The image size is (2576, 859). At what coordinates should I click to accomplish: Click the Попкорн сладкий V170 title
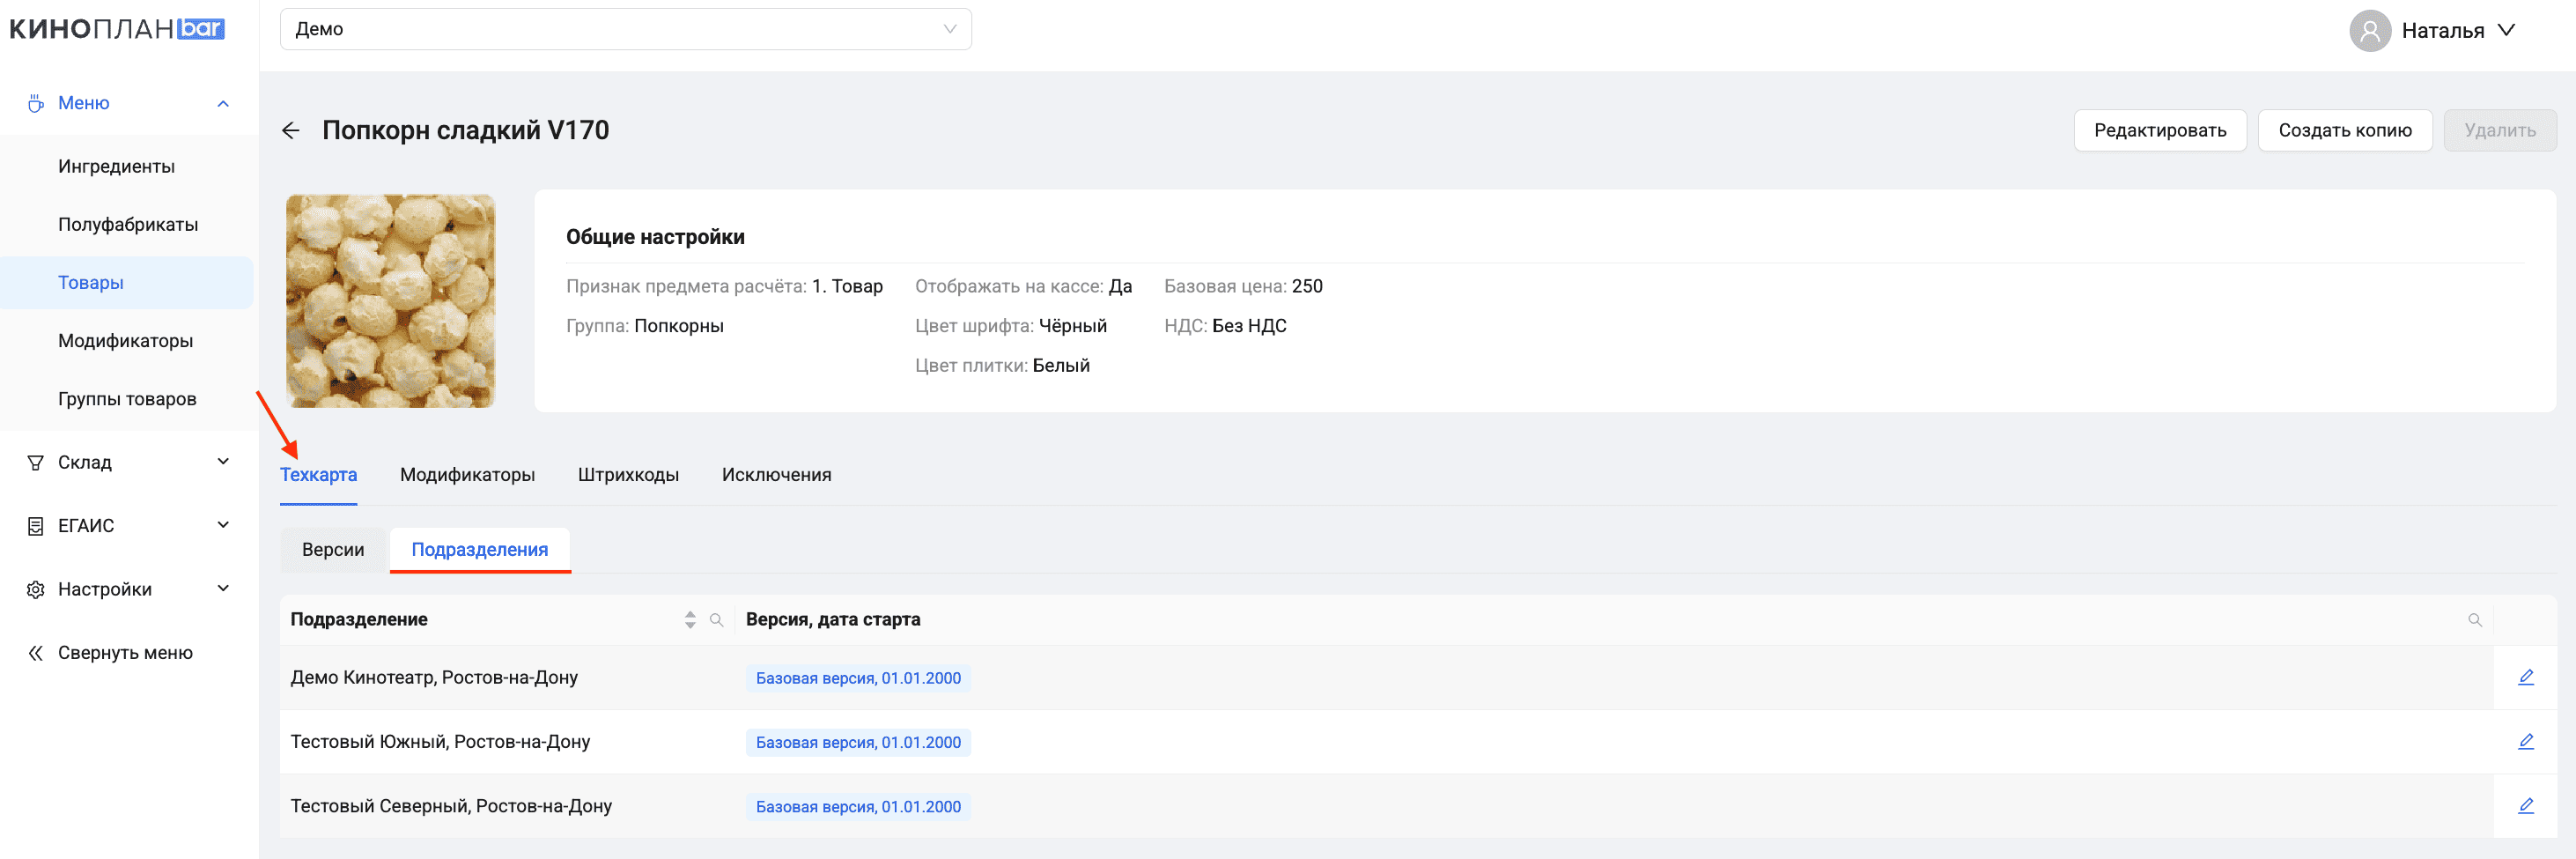(465, 130)
